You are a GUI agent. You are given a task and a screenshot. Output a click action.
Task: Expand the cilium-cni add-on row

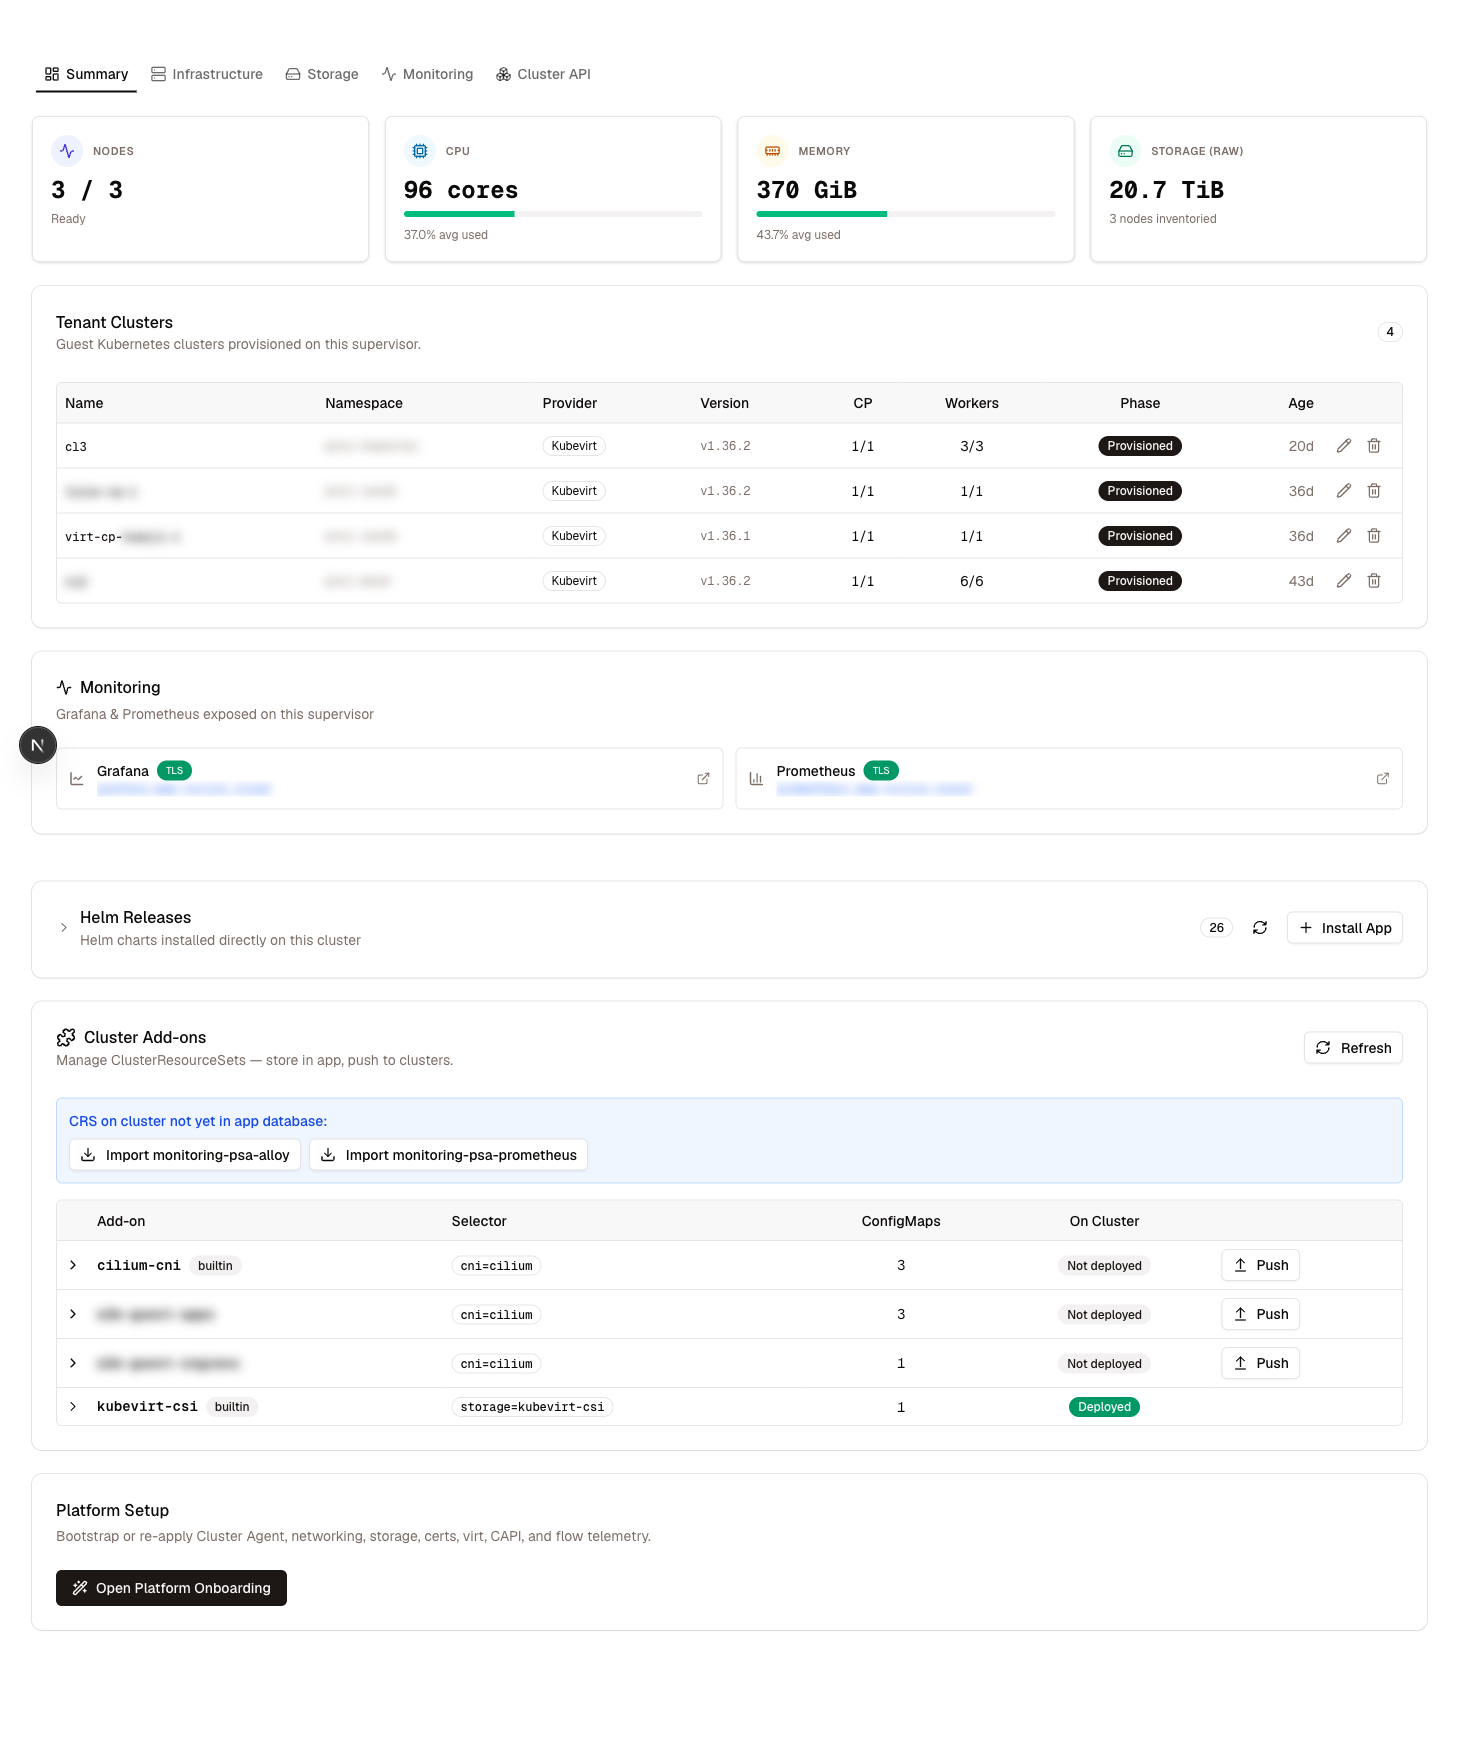pyautogui.click(x=73, y=1265)
